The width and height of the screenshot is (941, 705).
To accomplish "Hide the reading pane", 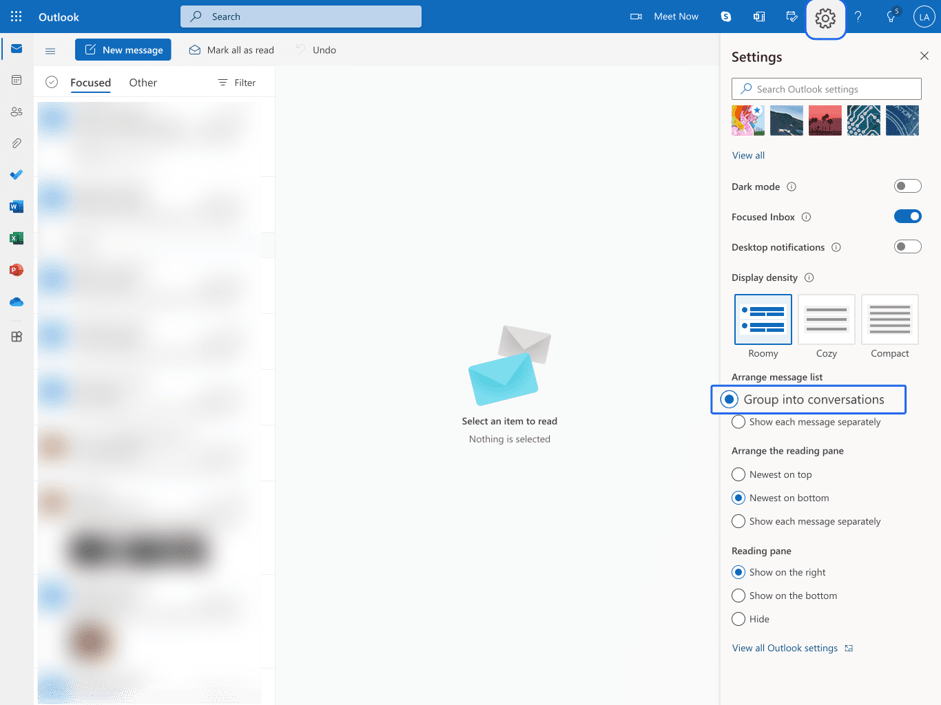I will [737, 619].
